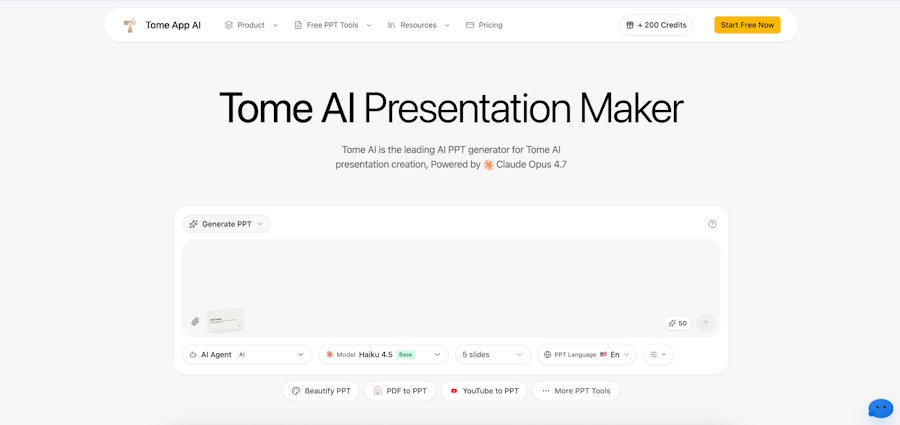
Task: Open the PPT Language selector
Action: tap(587, 355)
